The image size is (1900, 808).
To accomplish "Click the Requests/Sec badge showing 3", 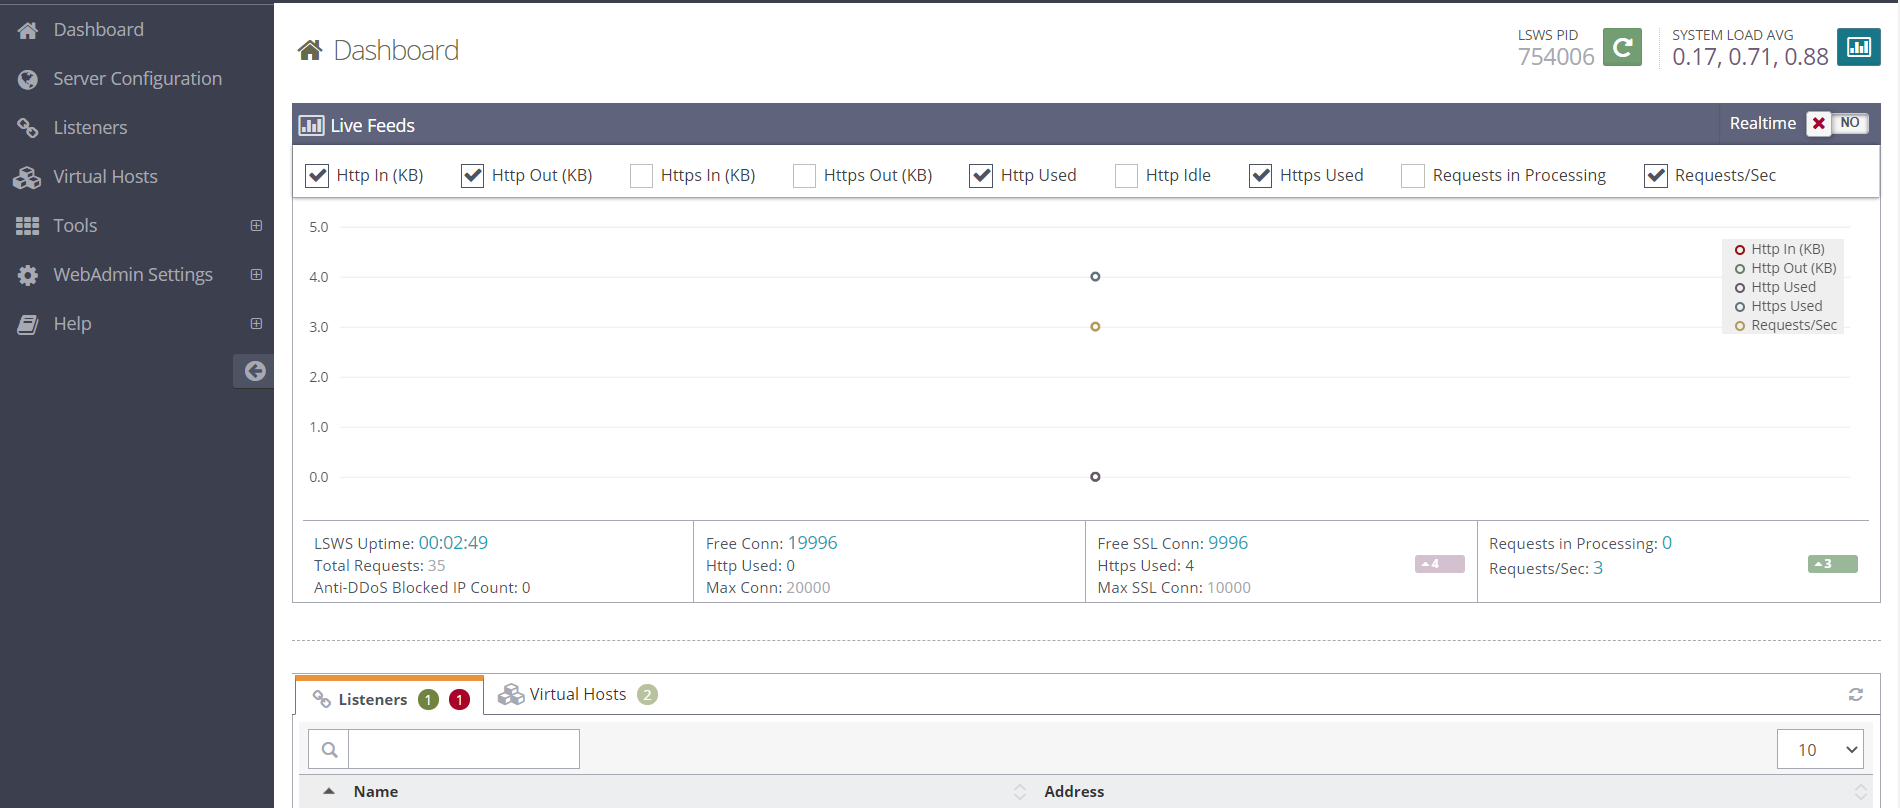I will click(x=1832, y=564).
